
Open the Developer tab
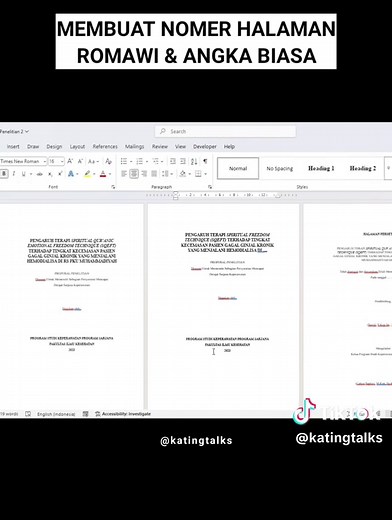(x=205, y=146)
